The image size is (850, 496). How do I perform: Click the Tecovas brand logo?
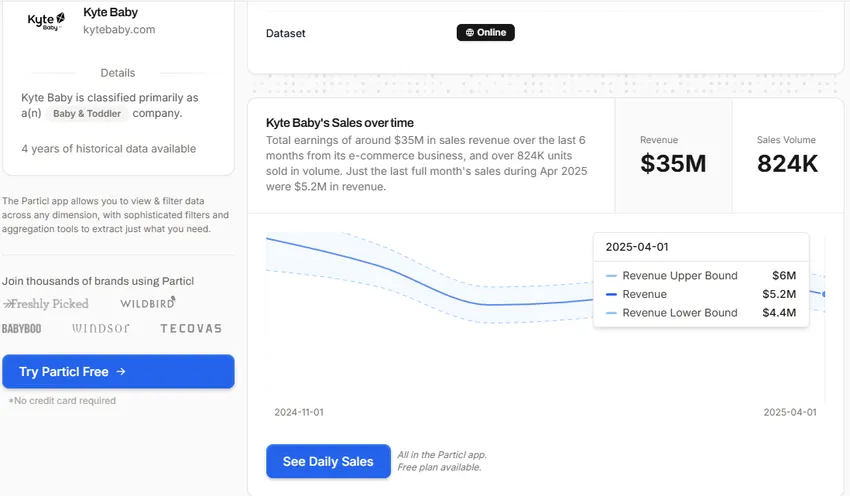(x=190, y=328)
